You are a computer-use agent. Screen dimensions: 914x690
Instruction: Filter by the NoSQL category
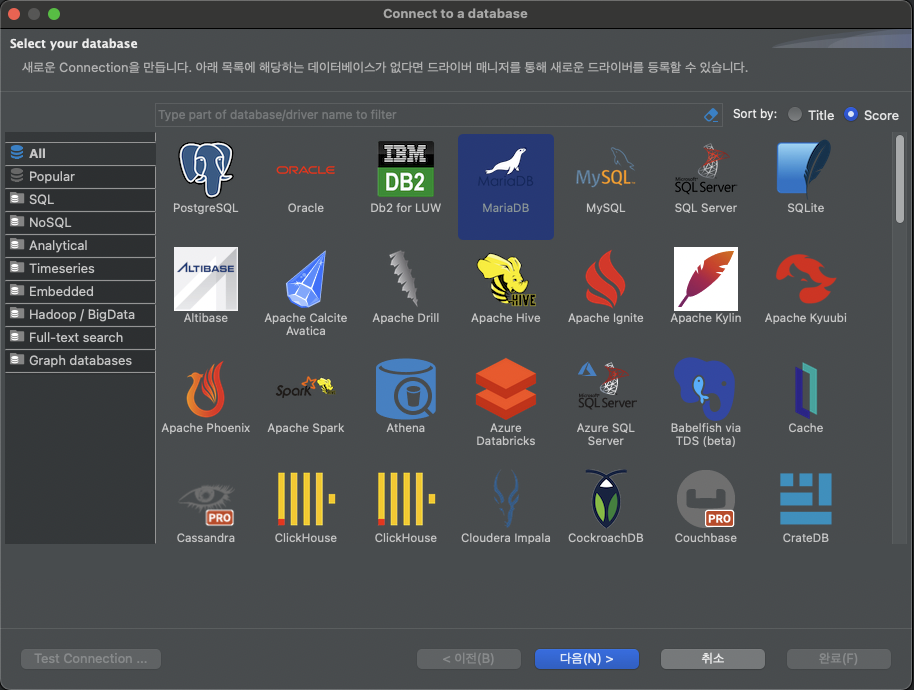(x=80, y=222)
